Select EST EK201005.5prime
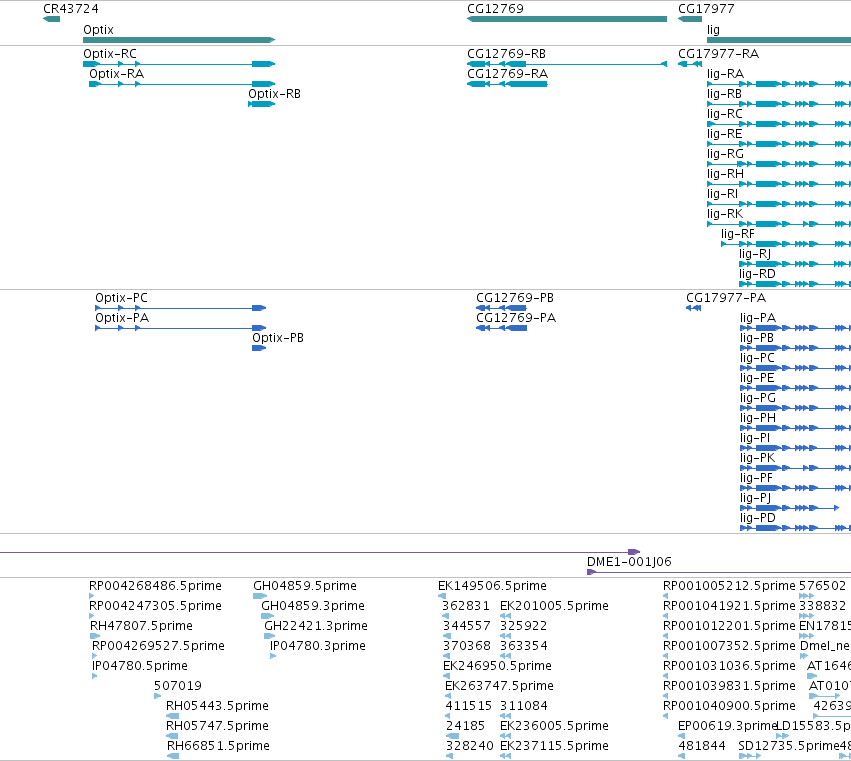 [505, 616]
